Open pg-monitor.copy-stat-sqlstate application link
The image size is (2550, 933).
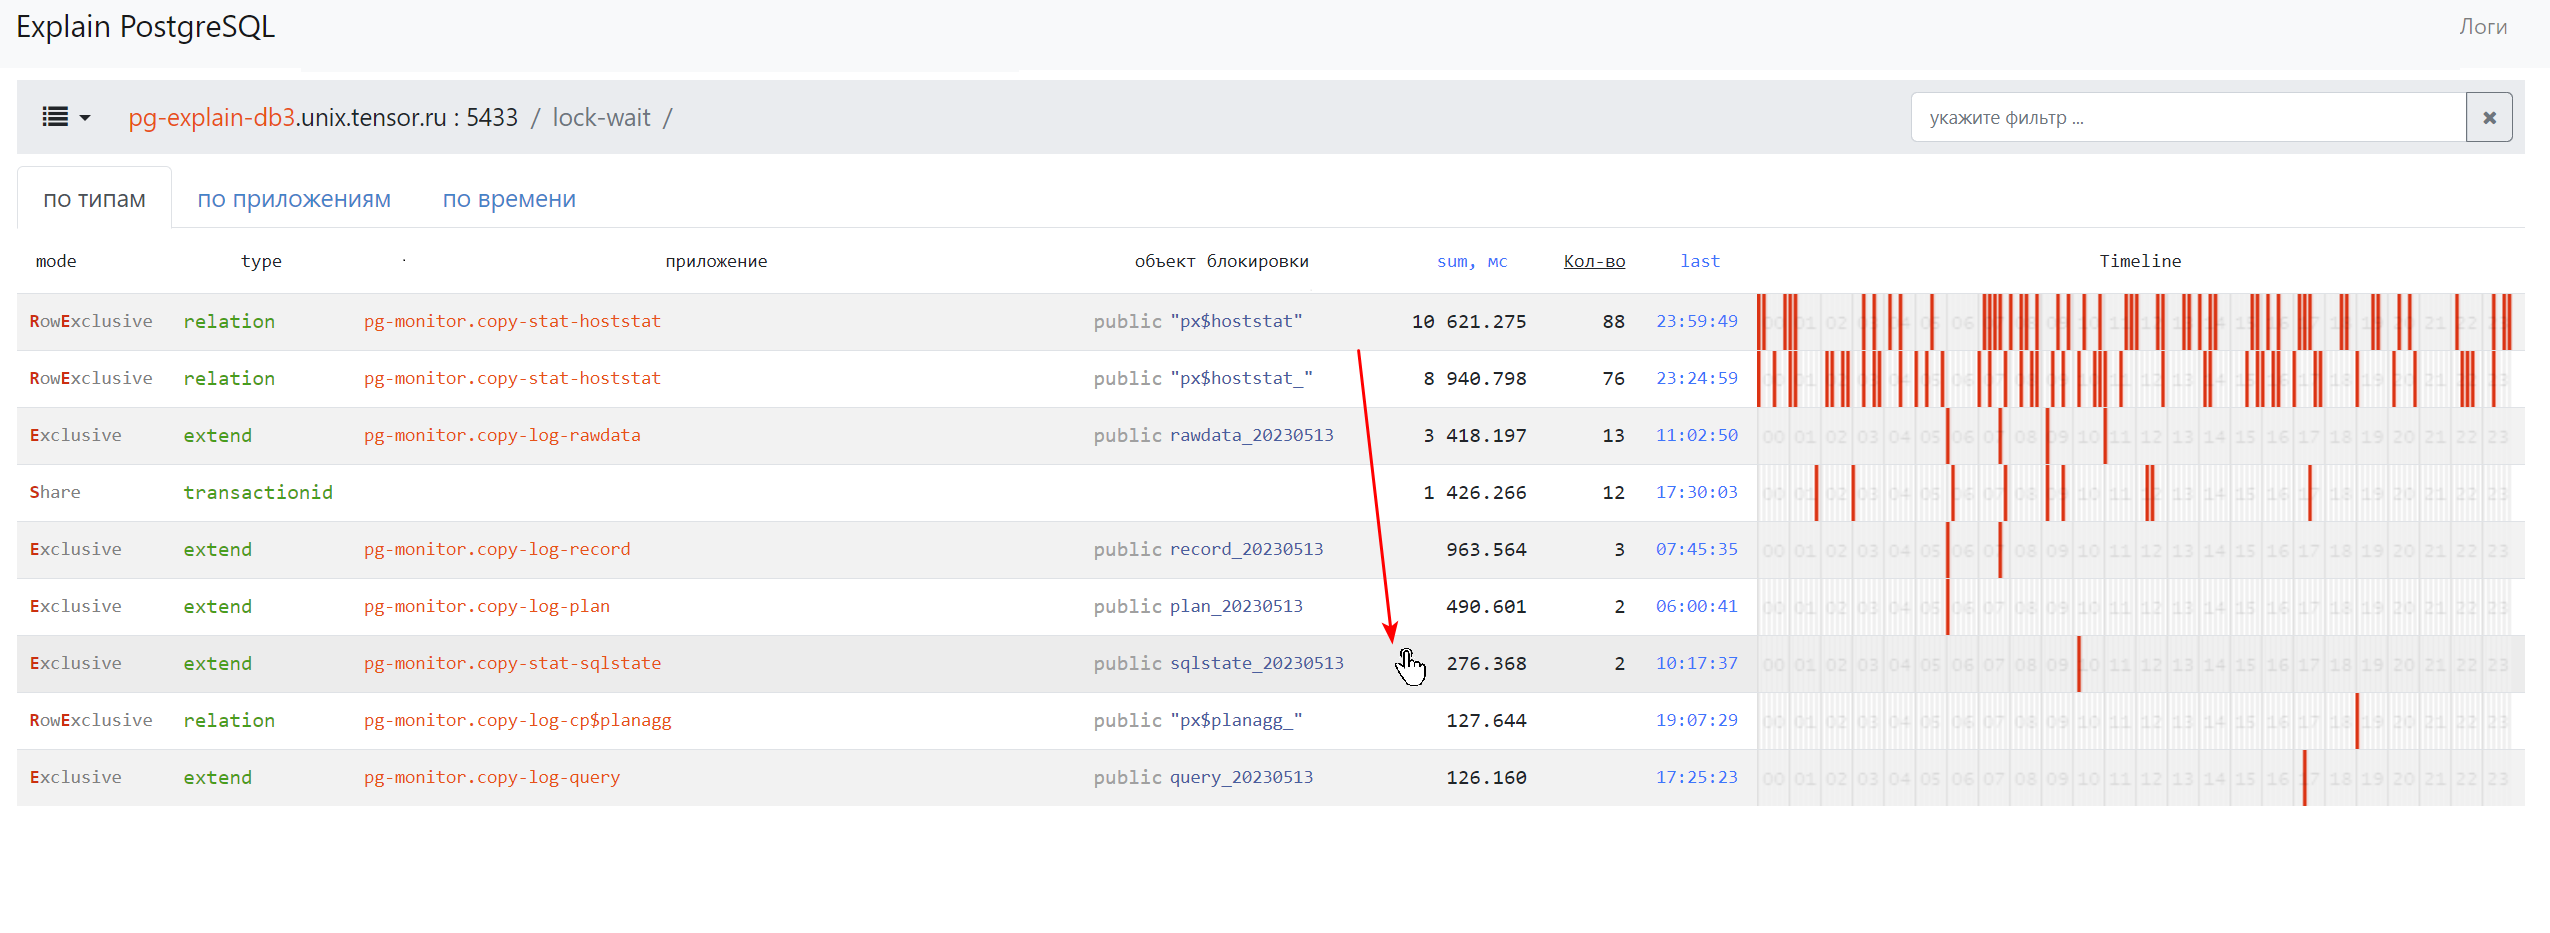pos(512,663)
